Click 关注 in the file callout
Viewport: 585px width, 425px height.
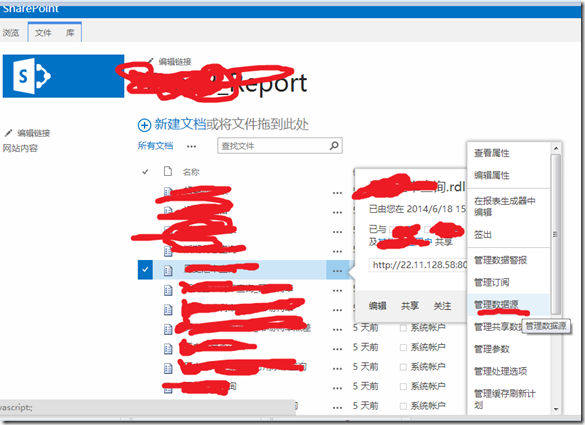point(442,306)
